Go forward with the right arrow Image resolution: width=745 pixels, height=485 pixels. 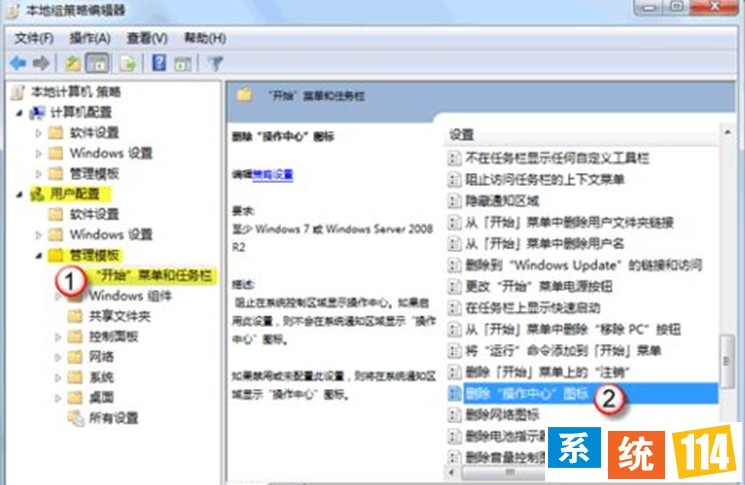41,63
